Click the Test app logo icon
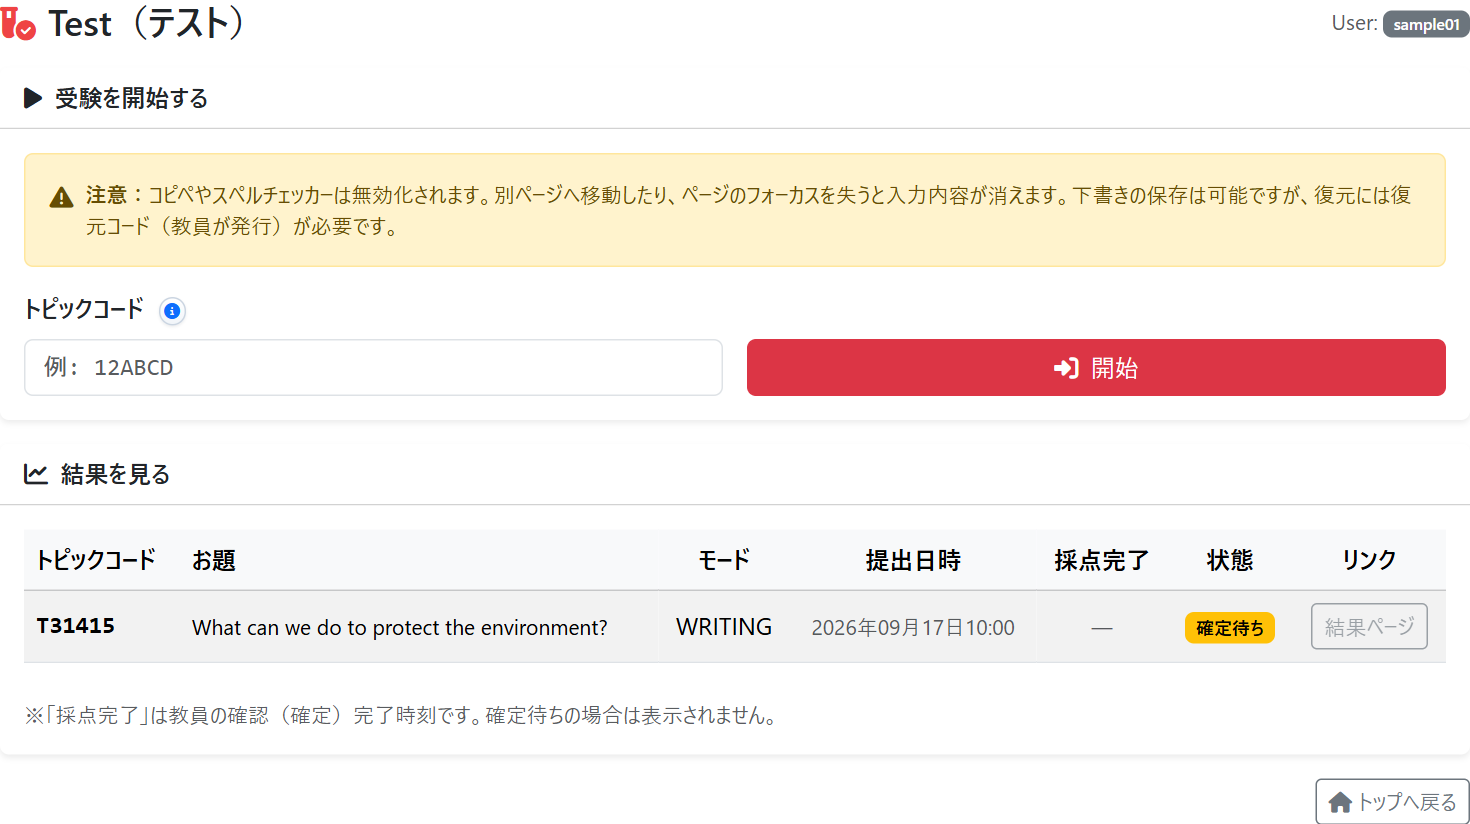This screenshot has width=1470, height=824. [18, 24]
